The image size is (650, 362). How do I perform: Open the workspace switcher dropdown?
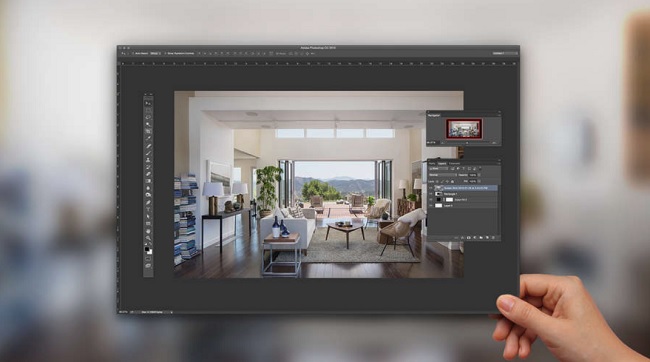pyautogui.click(x=504, y=53)
